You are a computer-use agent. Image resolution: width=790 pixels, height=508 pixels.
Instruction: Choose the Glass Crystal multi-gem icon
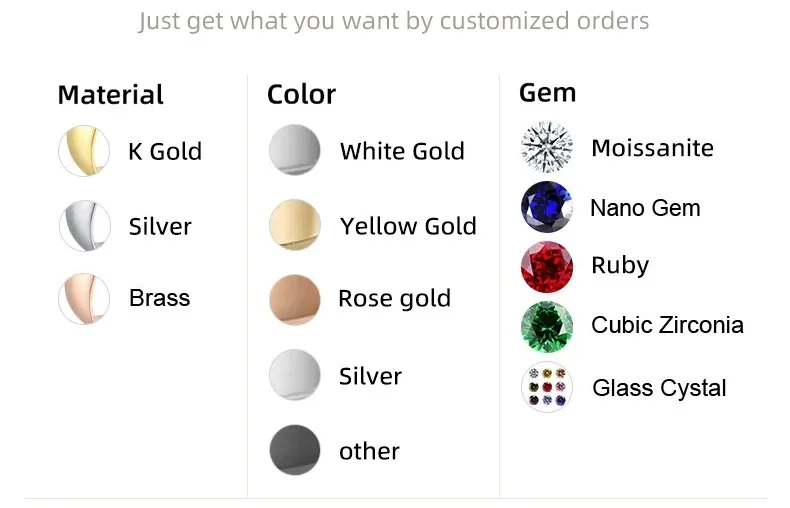coord(546,388)
